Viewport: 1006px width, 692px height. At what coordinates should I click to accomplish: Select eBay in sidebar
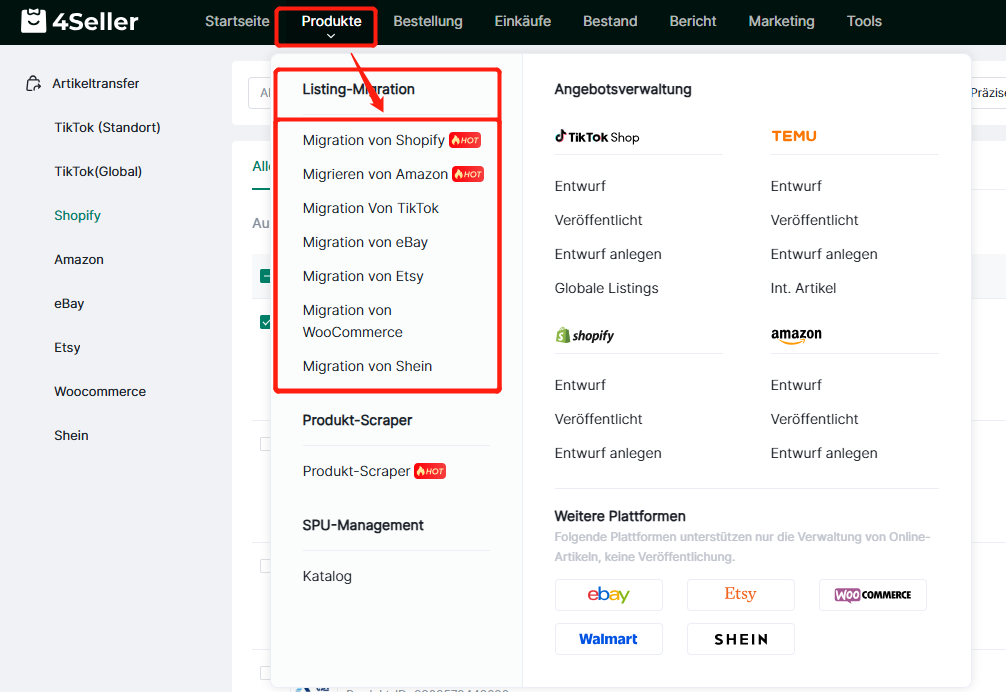[69, 303]
